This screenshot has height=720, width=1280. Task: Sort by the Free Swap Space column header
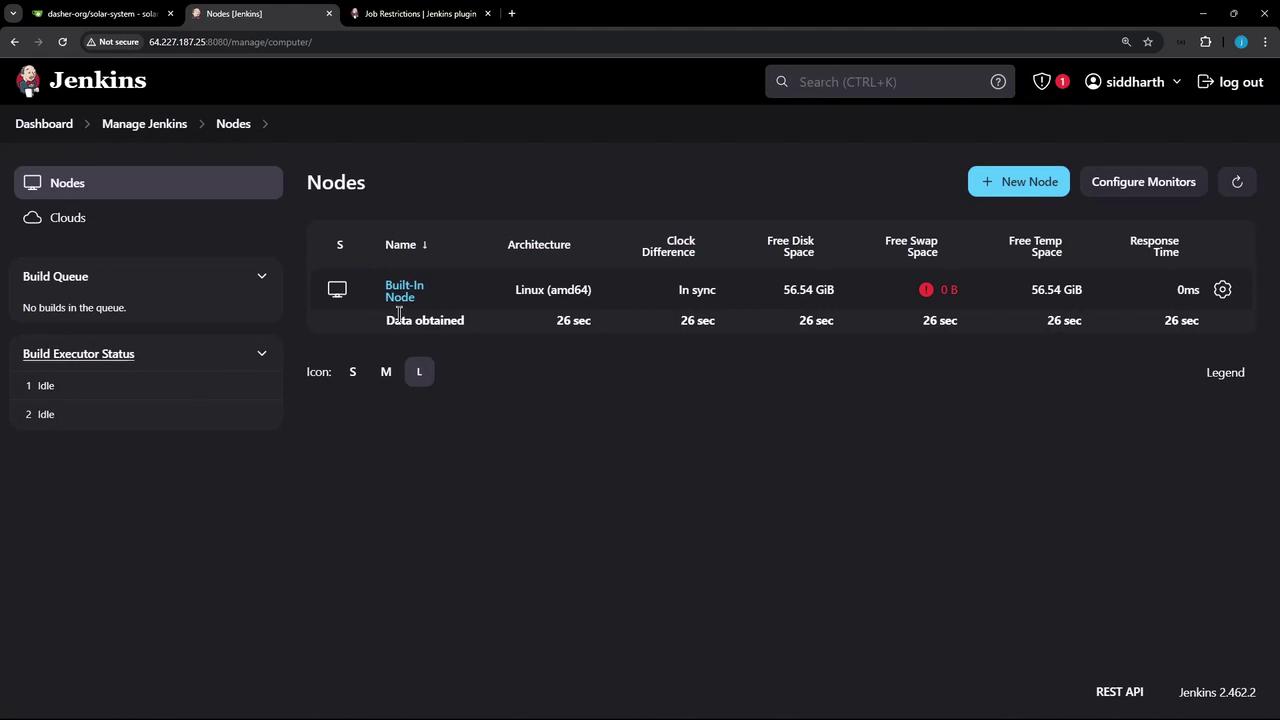pos(910,246)
